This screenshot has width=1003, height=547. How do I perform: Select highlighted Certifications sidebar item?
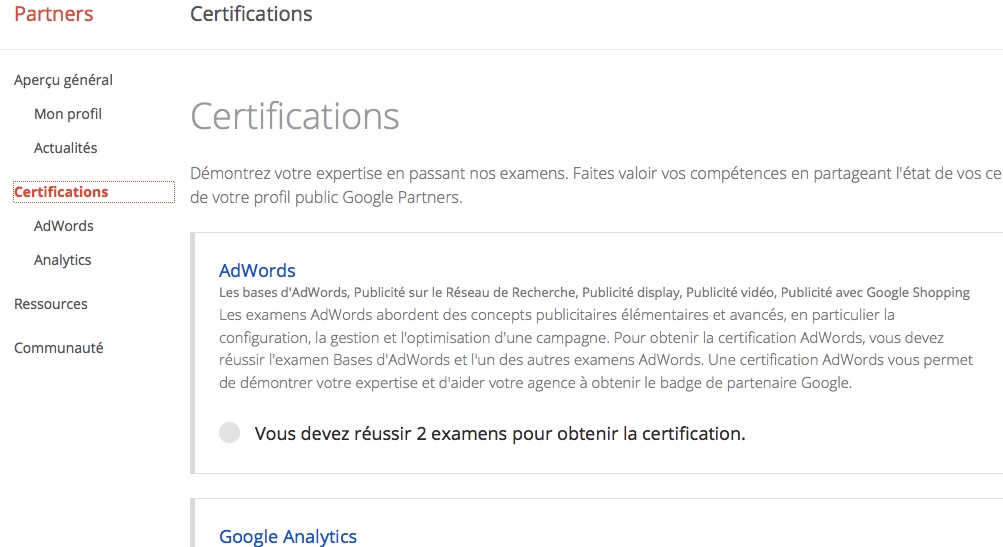(x=62, y=192)
